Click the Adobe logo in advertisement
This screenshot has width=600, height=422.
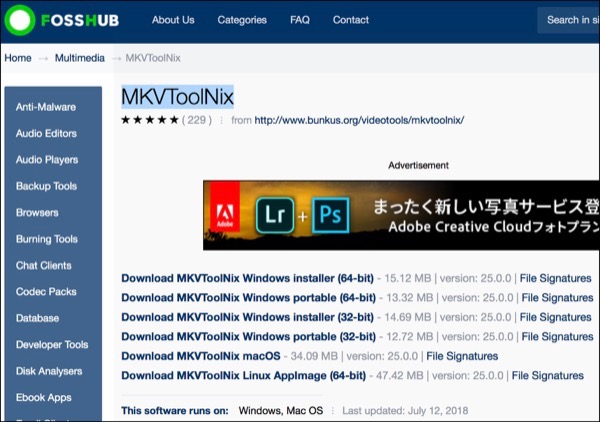click(225, 207)
